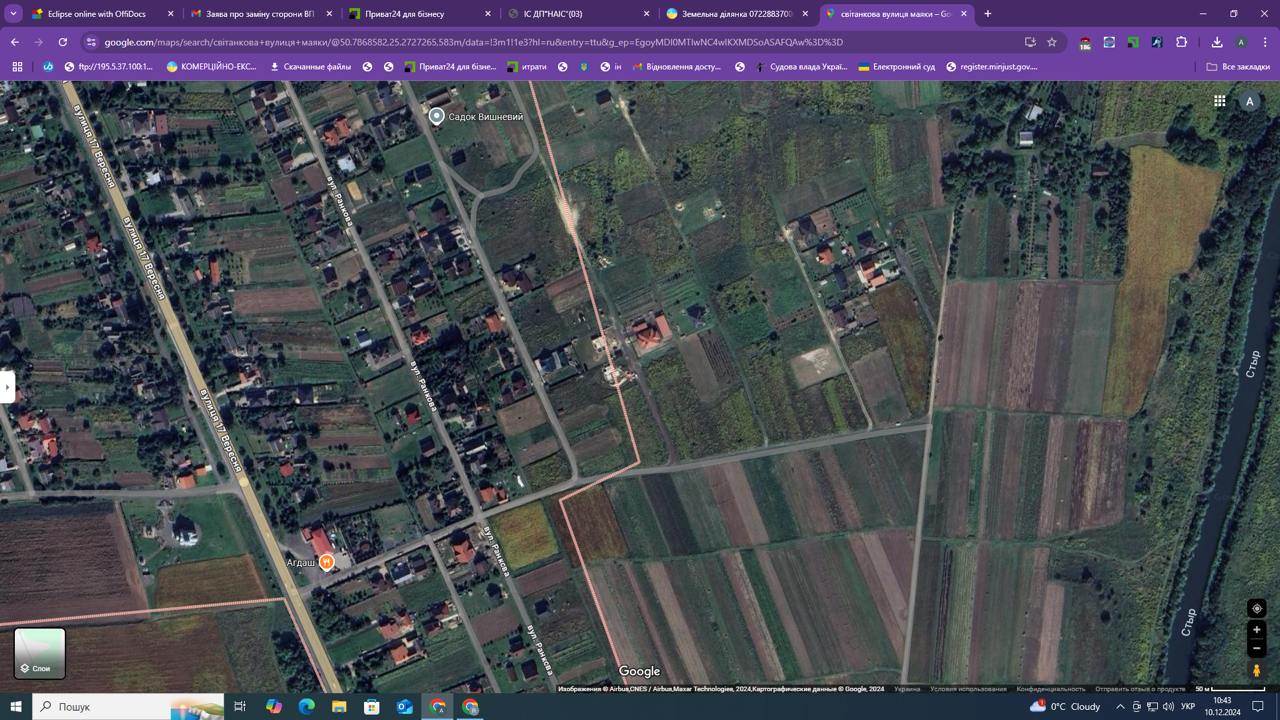The width and height of the screenshot is (1280, 720).
Task: Expand the hidden system tray icons
Action: 1120,707
